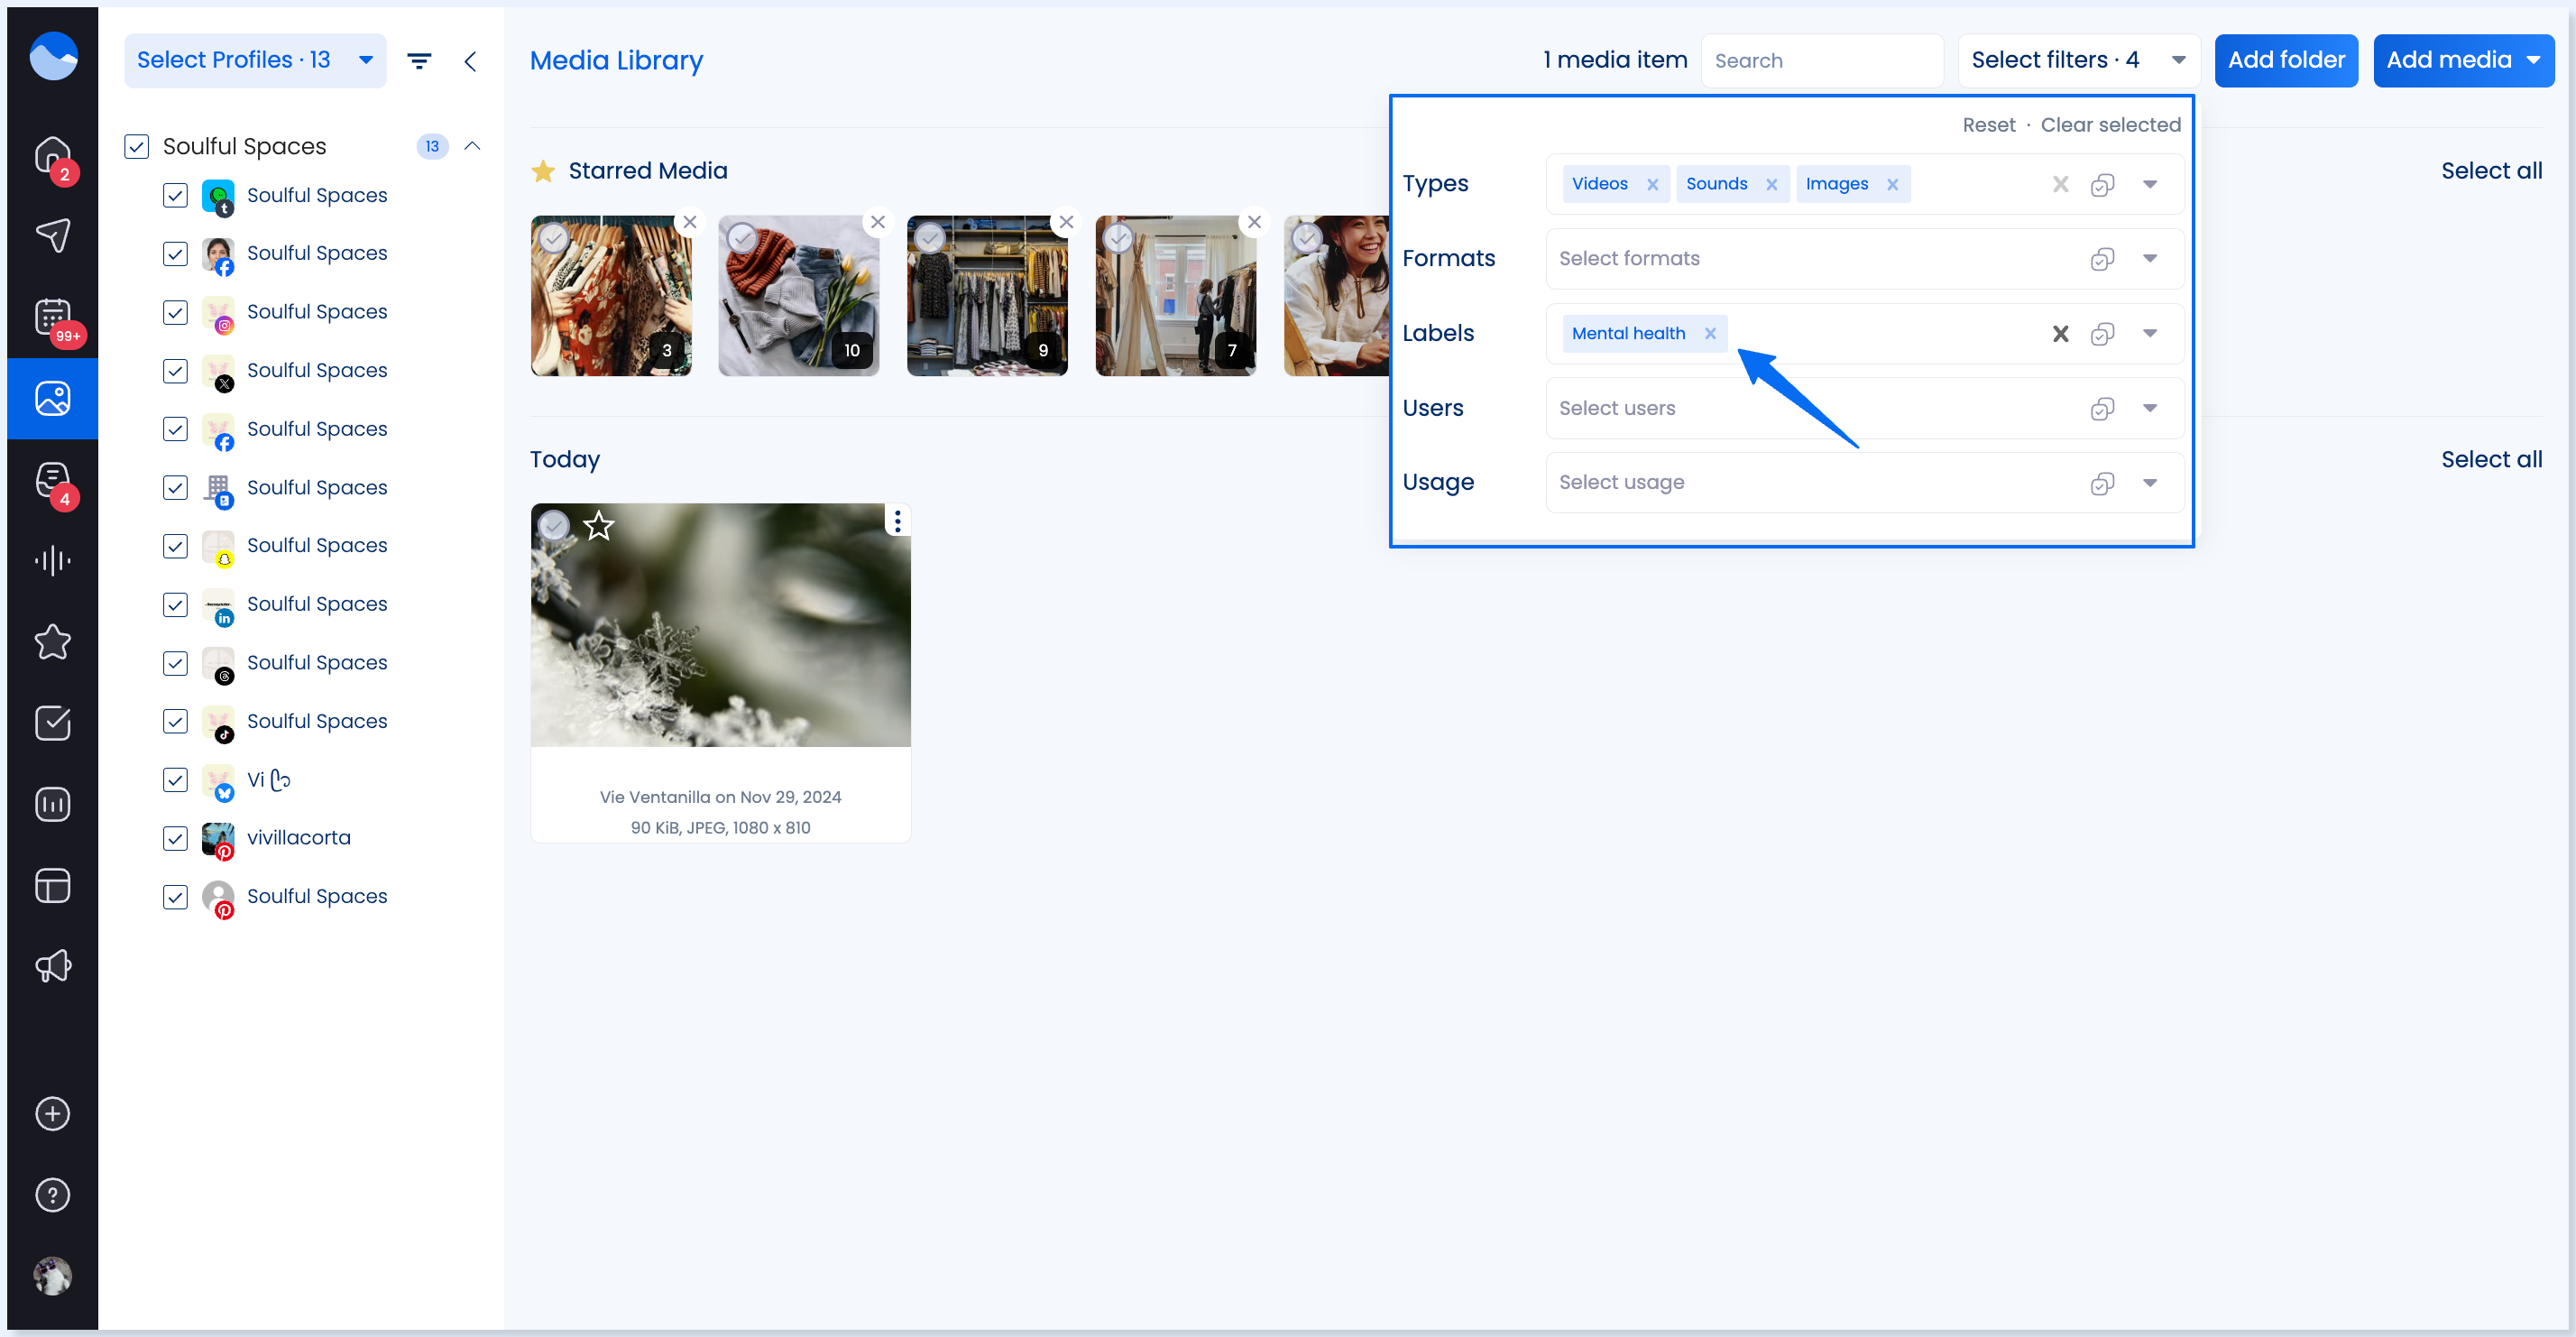This screenshot has width=2576, height=1337.
Task: Expand the Labels dropdown arrow
Action: pyautogui.click(x=2150, y=333)
